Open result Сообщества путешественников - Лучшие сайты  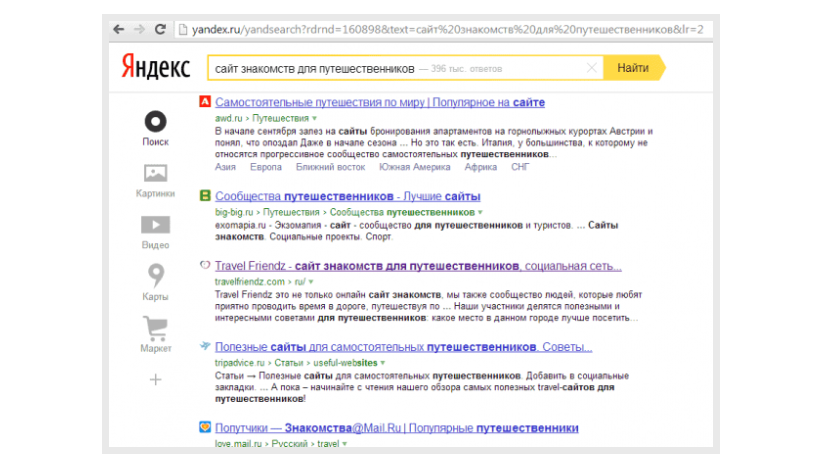[347, 196]
